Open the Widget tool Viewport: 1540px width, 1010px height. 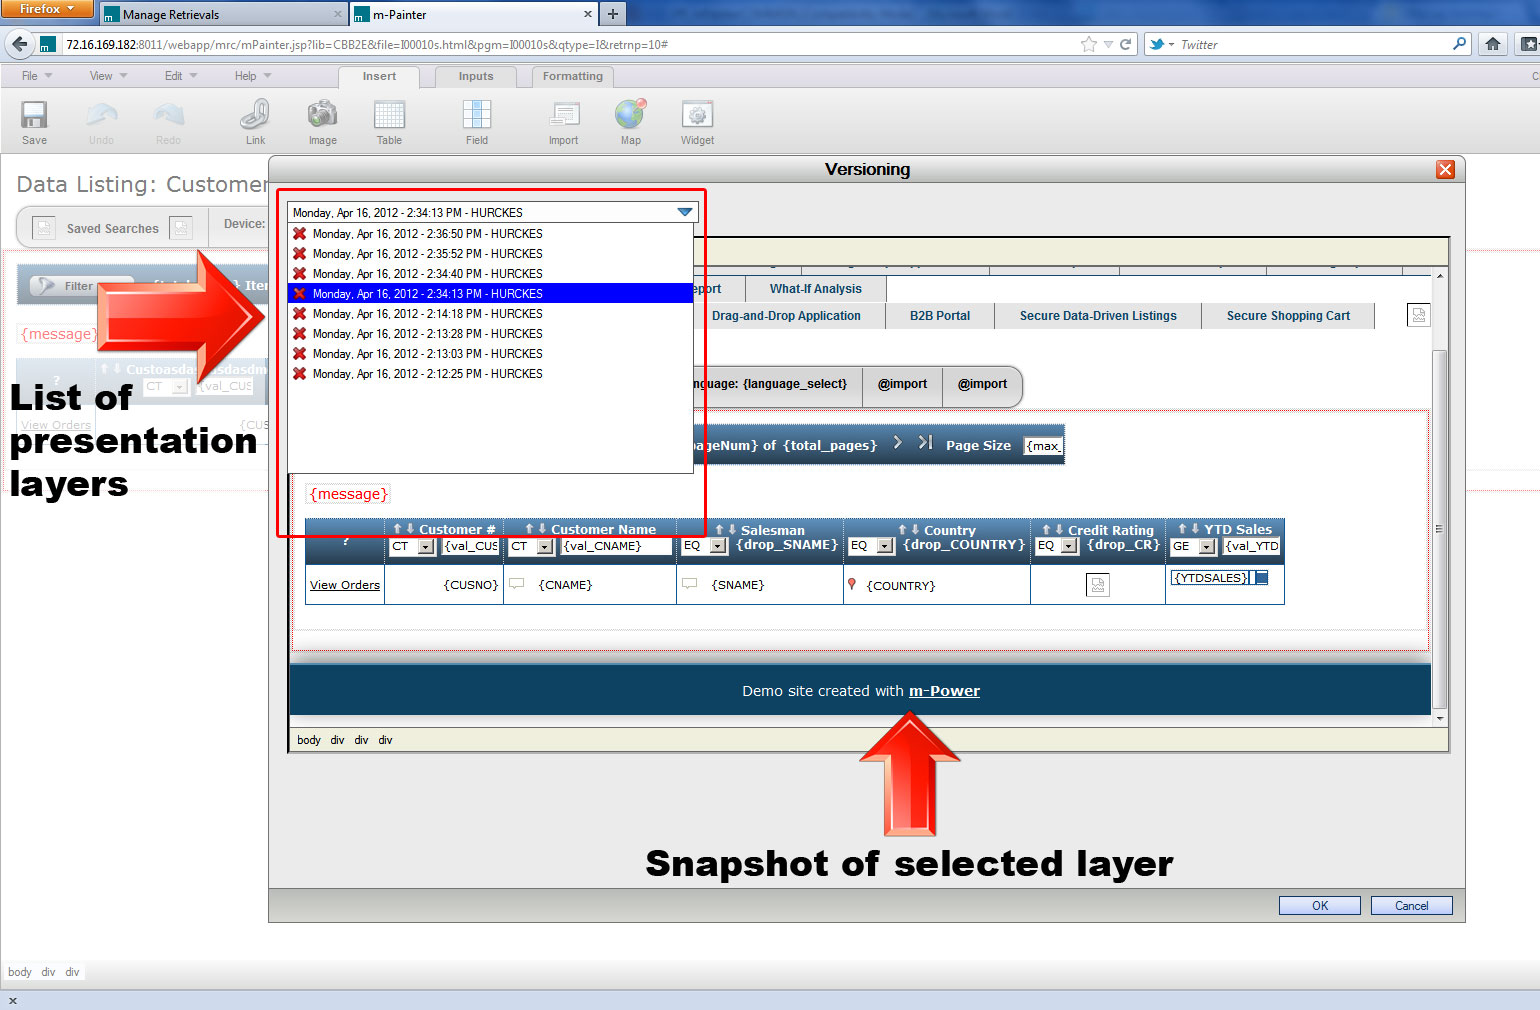coord(697,116)
